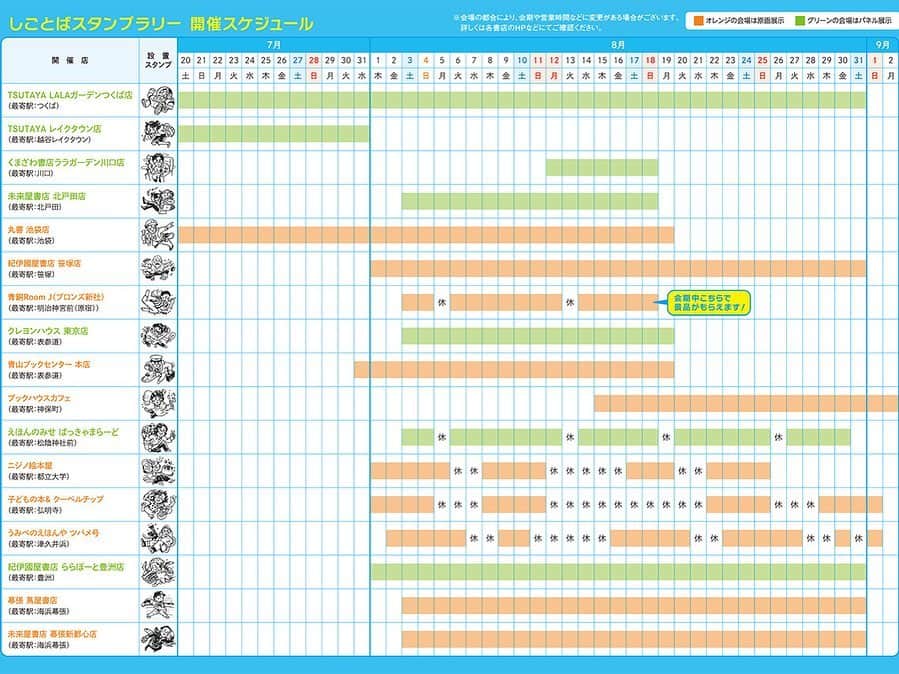Click the green legend square
The image size is (899, 674).
coord(800,21)
